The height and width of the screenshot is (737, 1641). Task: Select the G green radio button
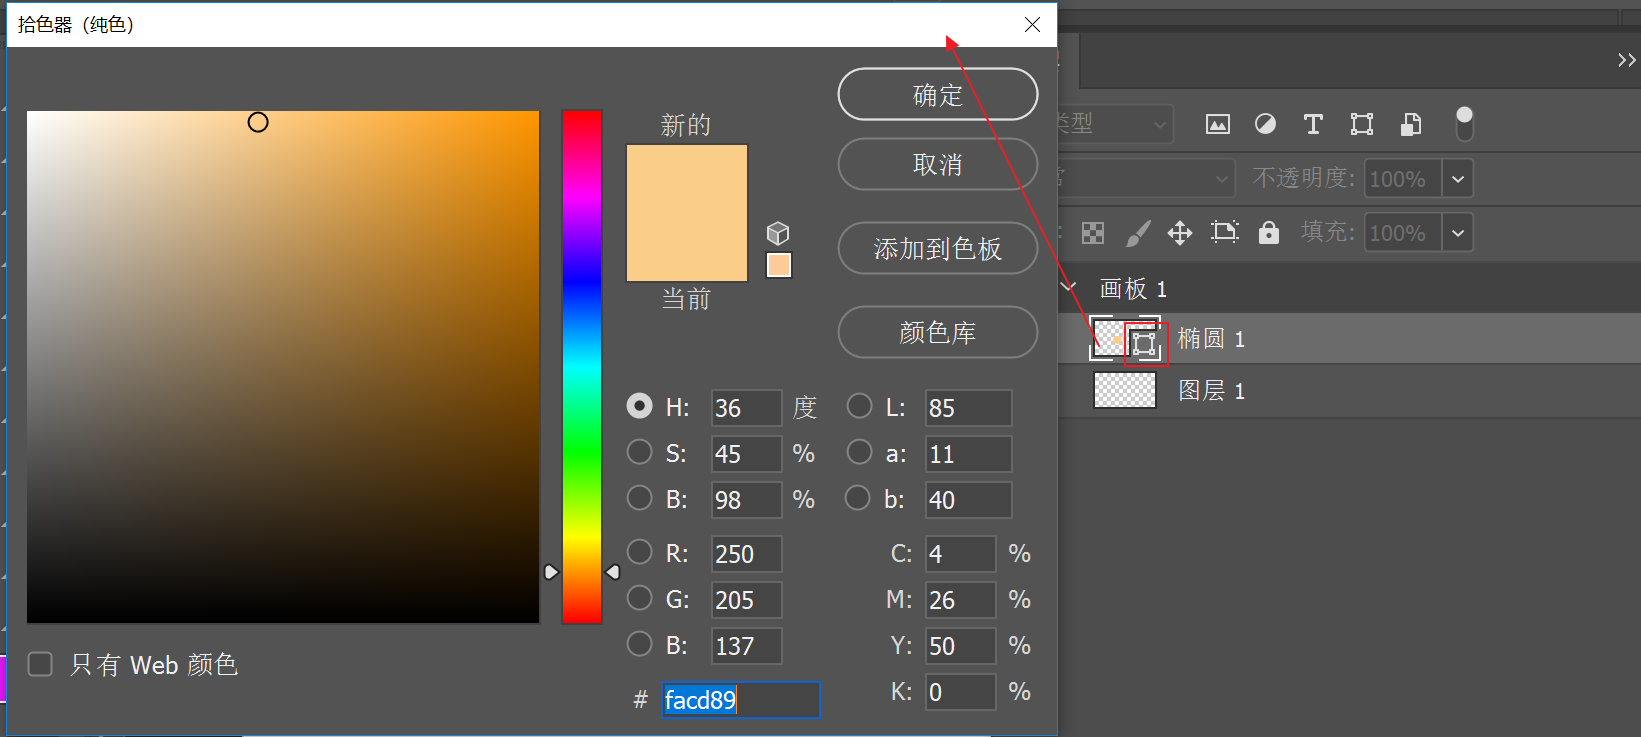pos(639,598)
